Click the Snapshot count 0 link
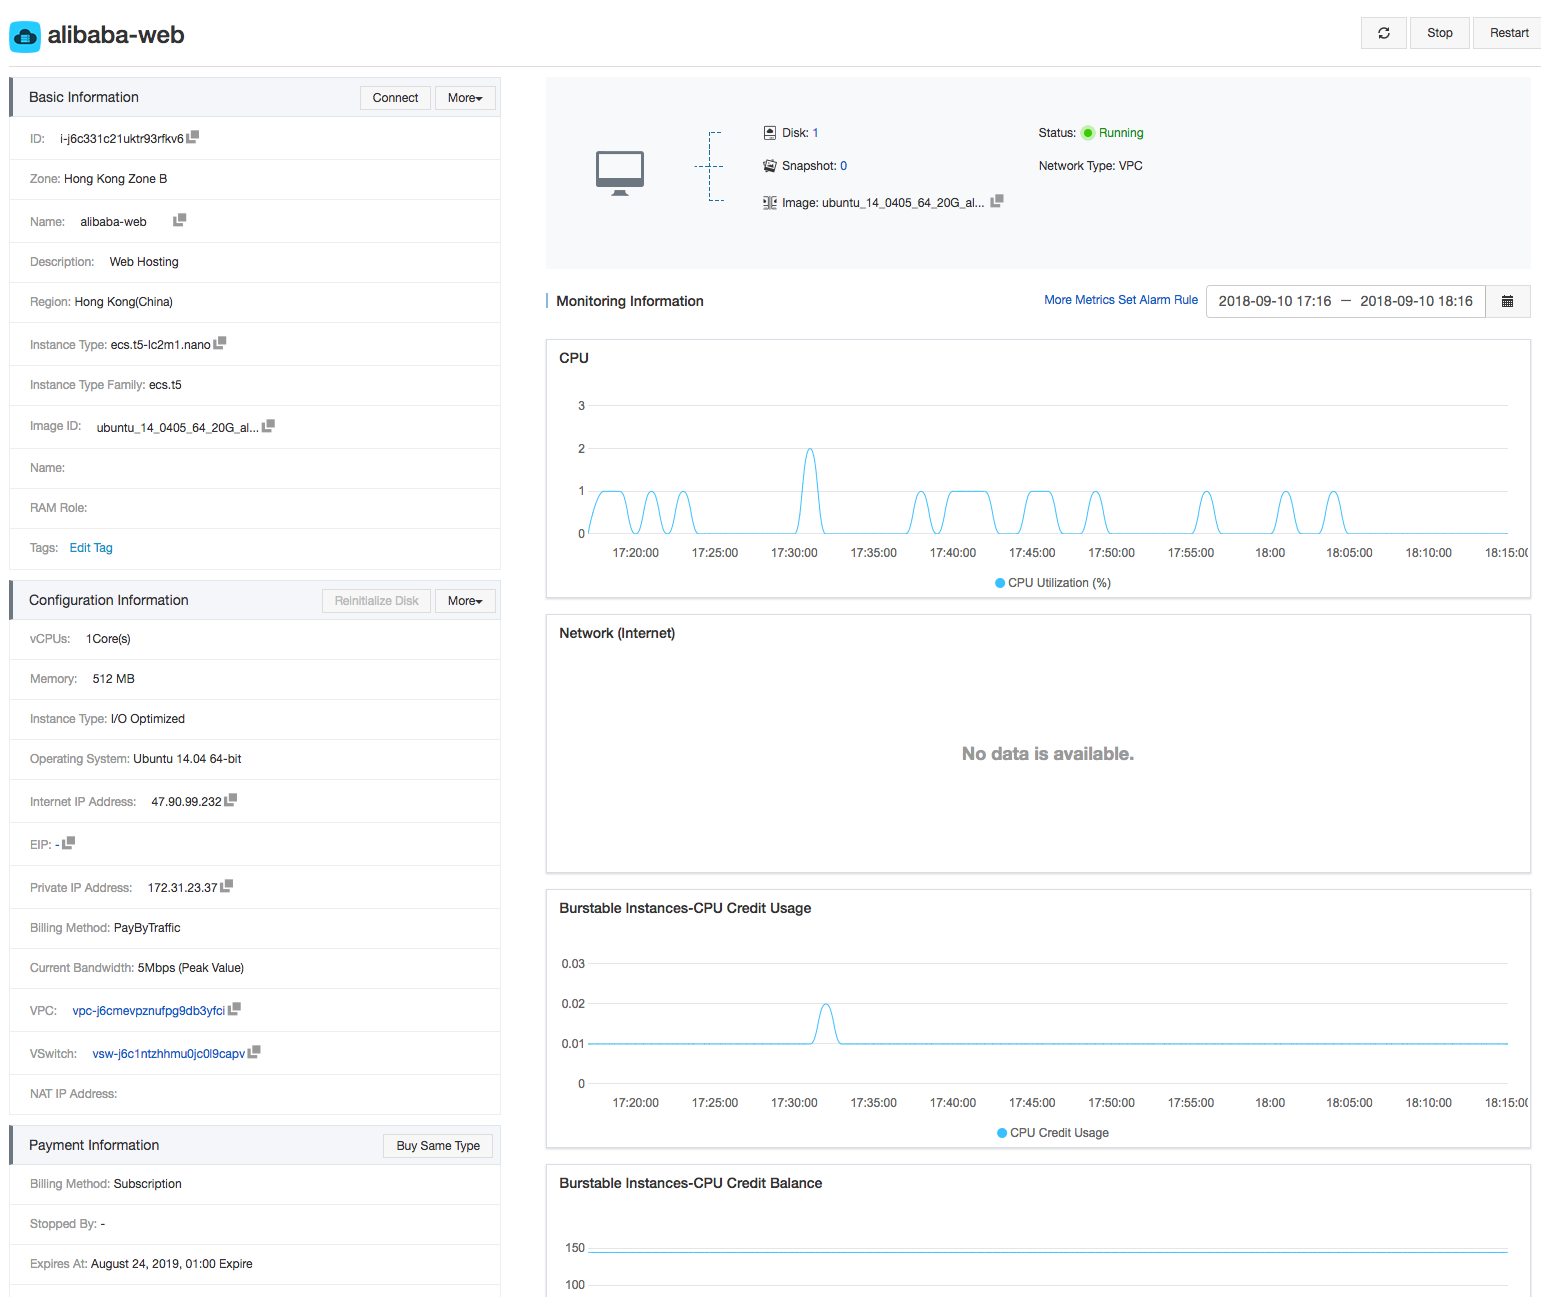 click(843, 166)
